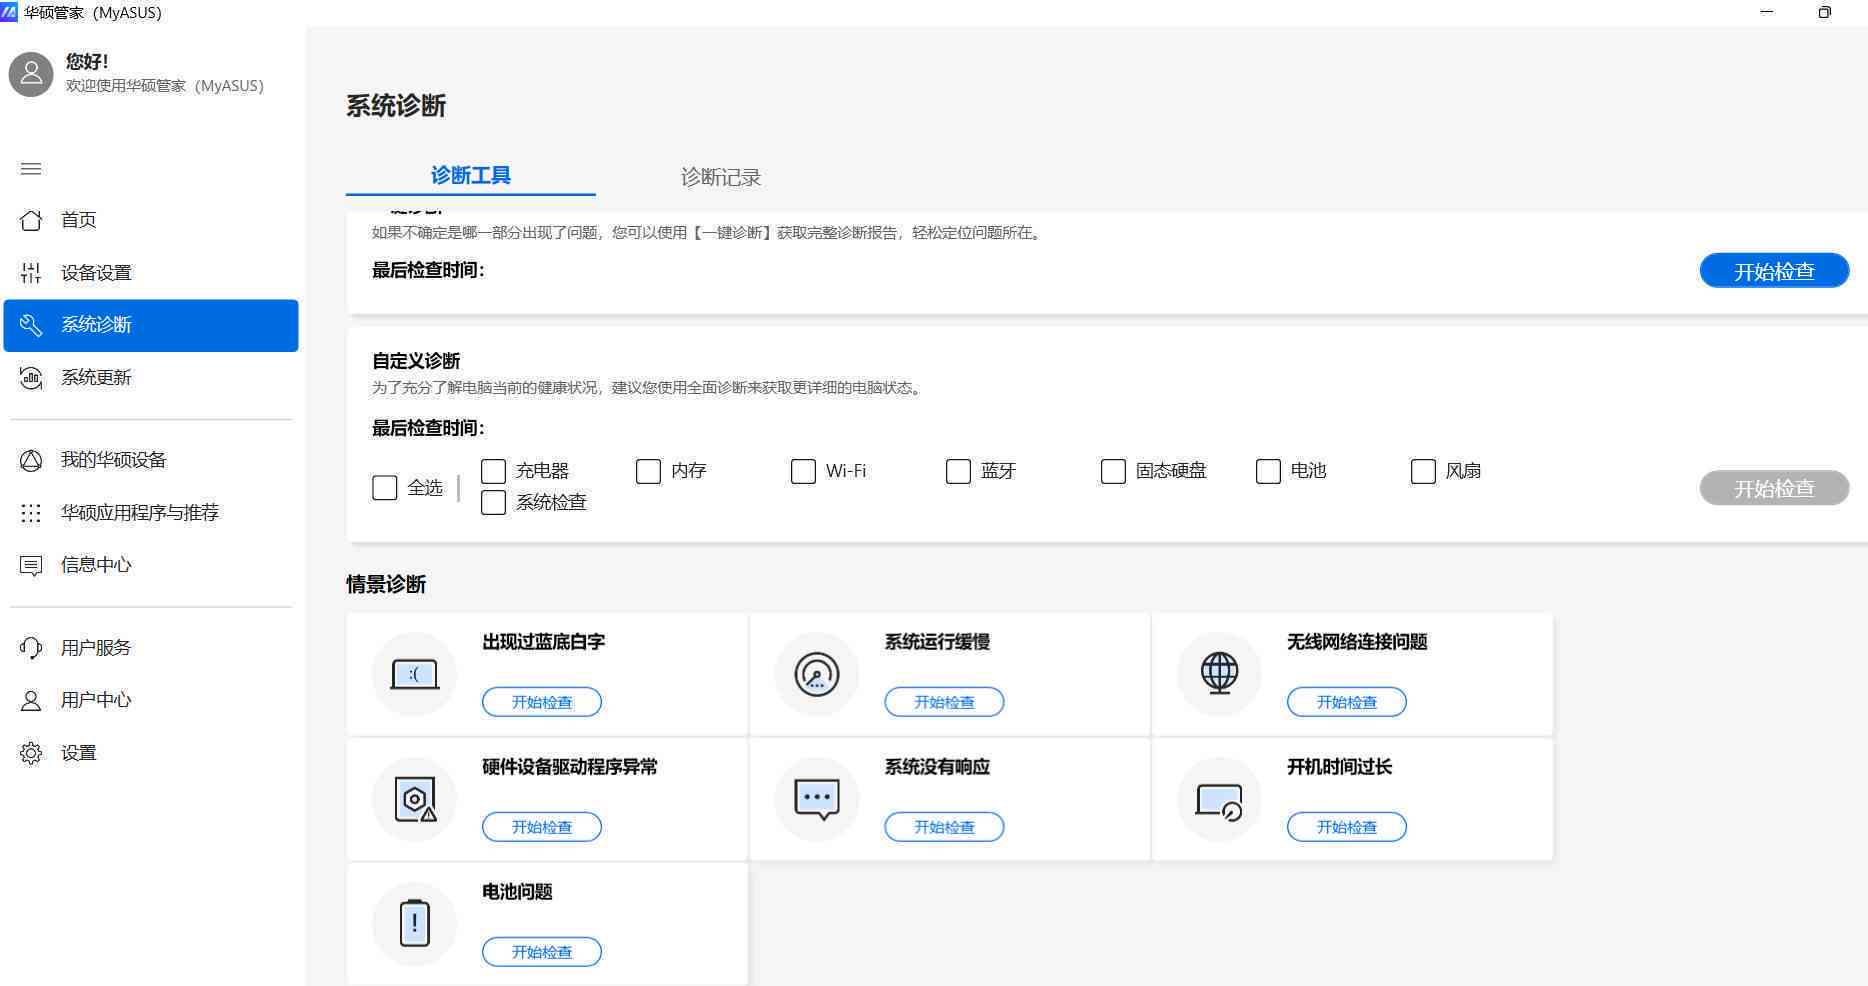This screenshot has height=986, width=1868.
Task: Select the 固态硬盘 checkbox
Action: tap(1113, 471)
